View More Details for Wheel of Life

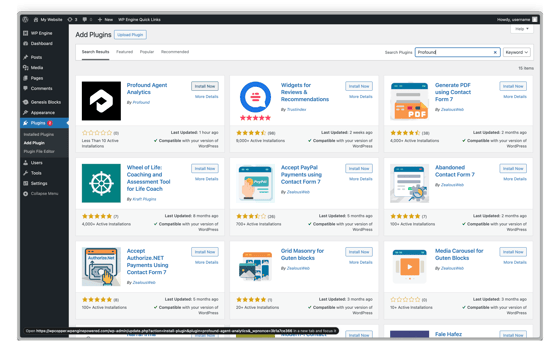click(206, 179)
